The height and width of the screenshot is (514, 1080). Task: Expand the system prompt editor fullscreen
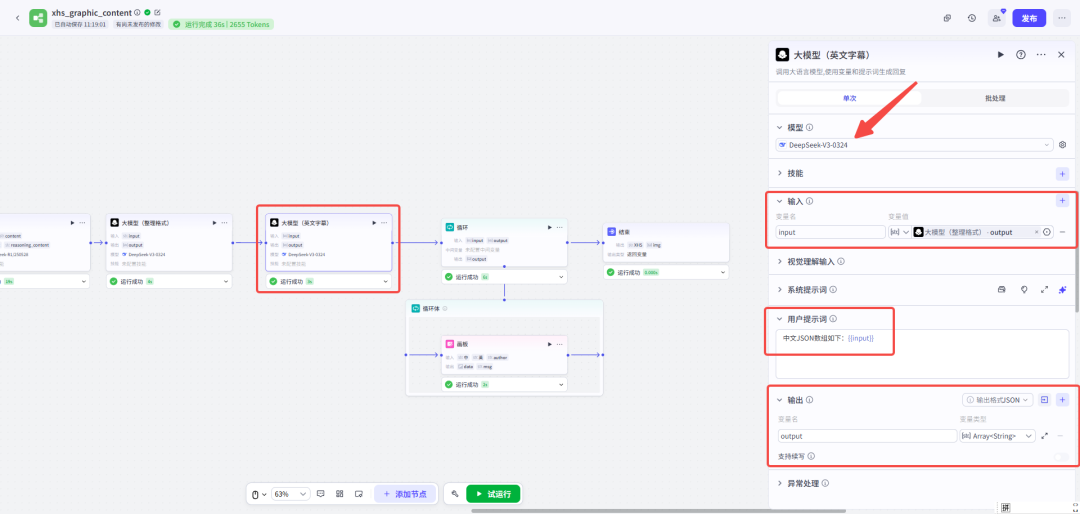coord(1044,289)
